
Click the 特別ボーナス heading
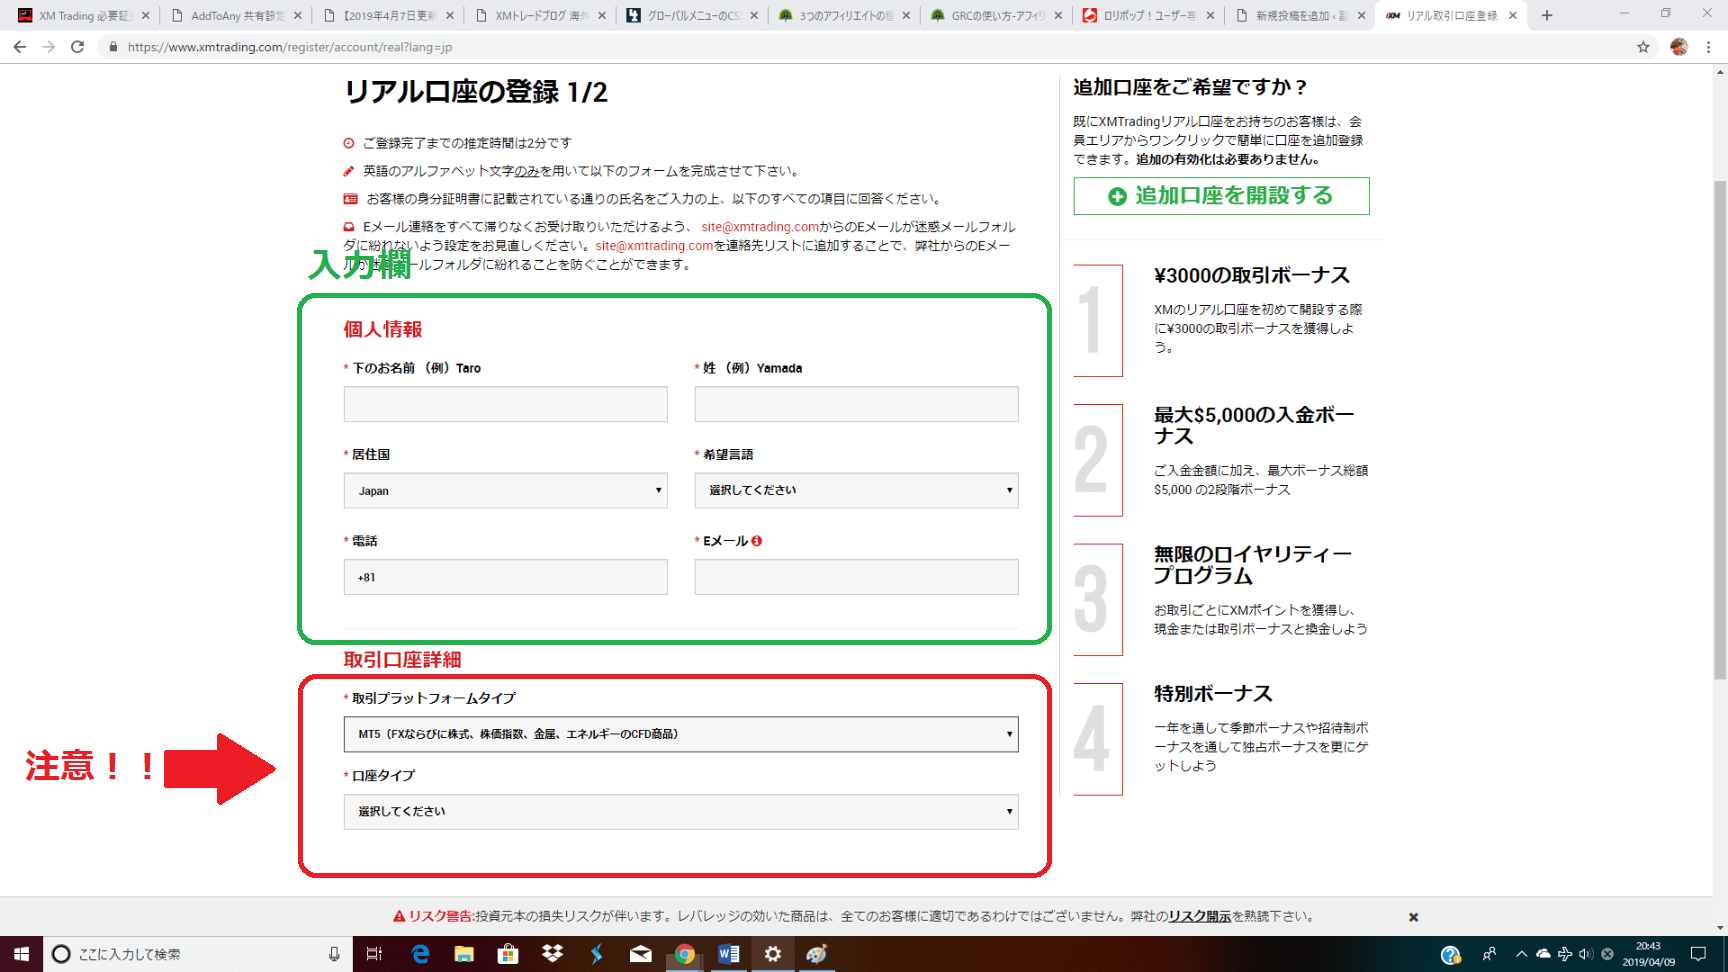[1213, 694]
